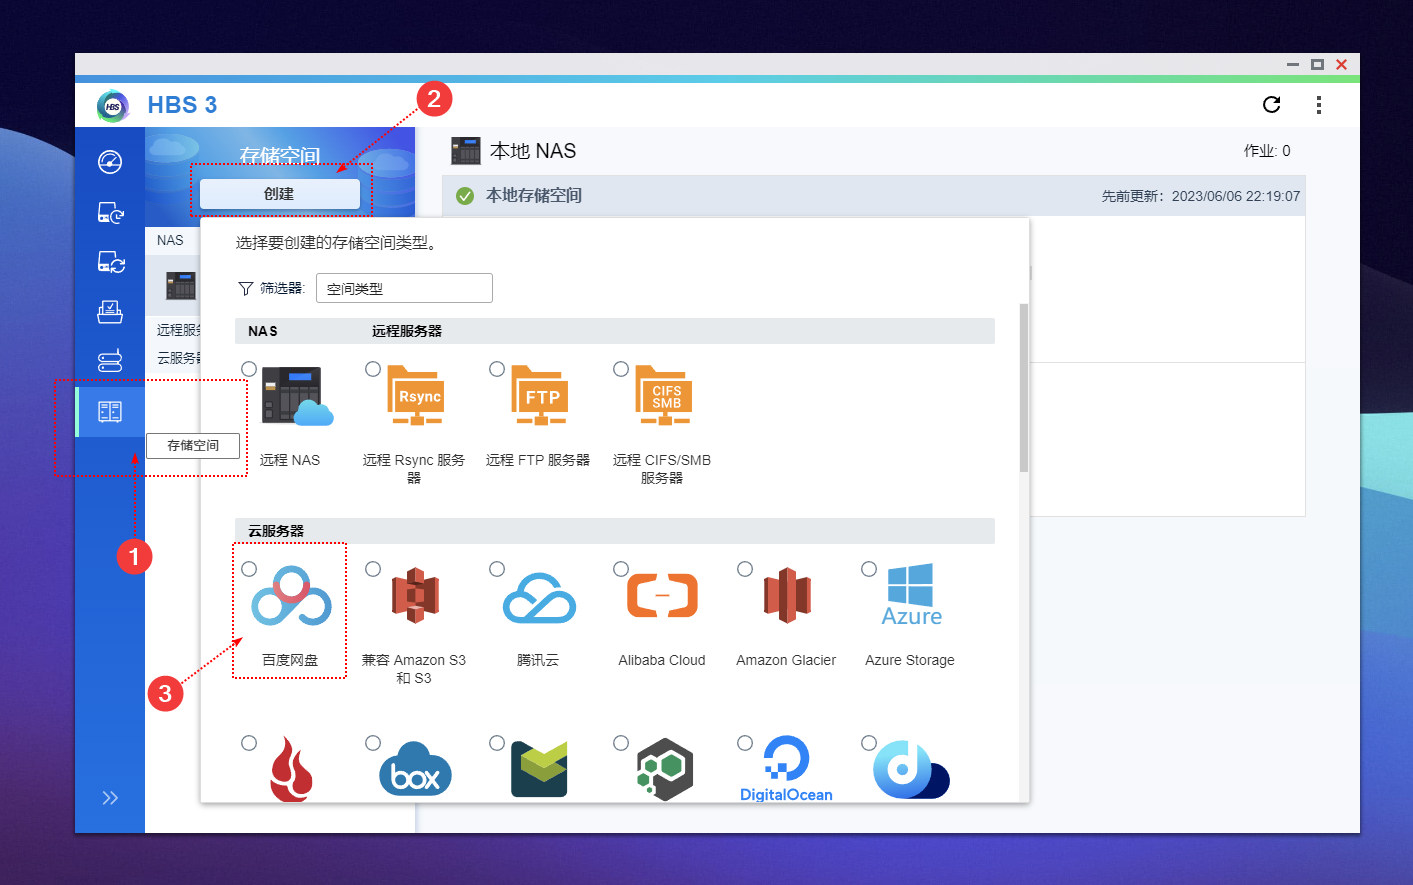Open the Overview dashboard sidebar icon
This screenshot has height=885, width=1413.
(110, 162)
